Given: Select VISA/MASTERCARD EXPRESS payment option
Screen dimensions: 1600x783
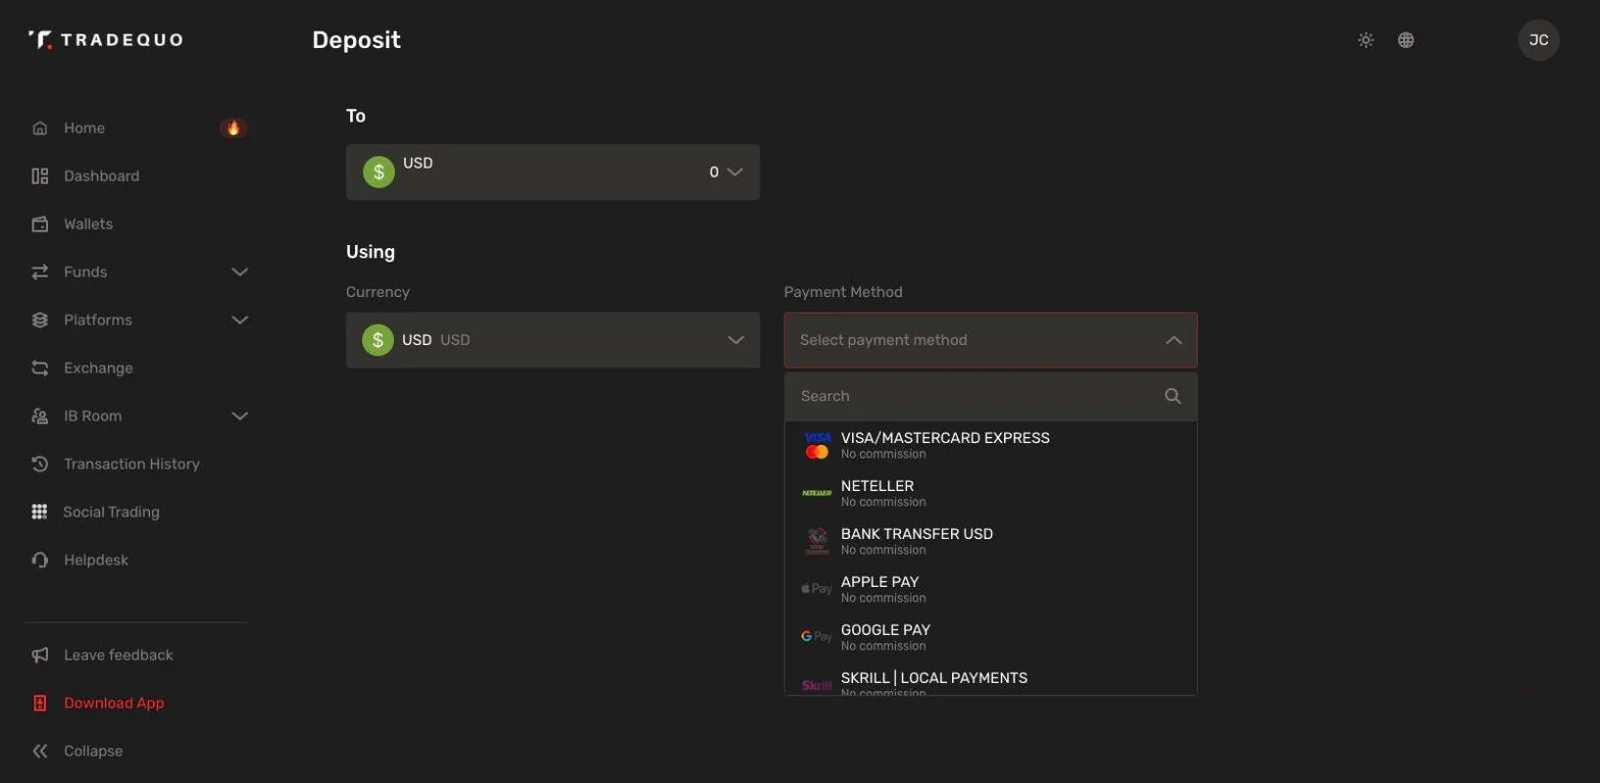Looking at the screenshot, I should (991, 445).
